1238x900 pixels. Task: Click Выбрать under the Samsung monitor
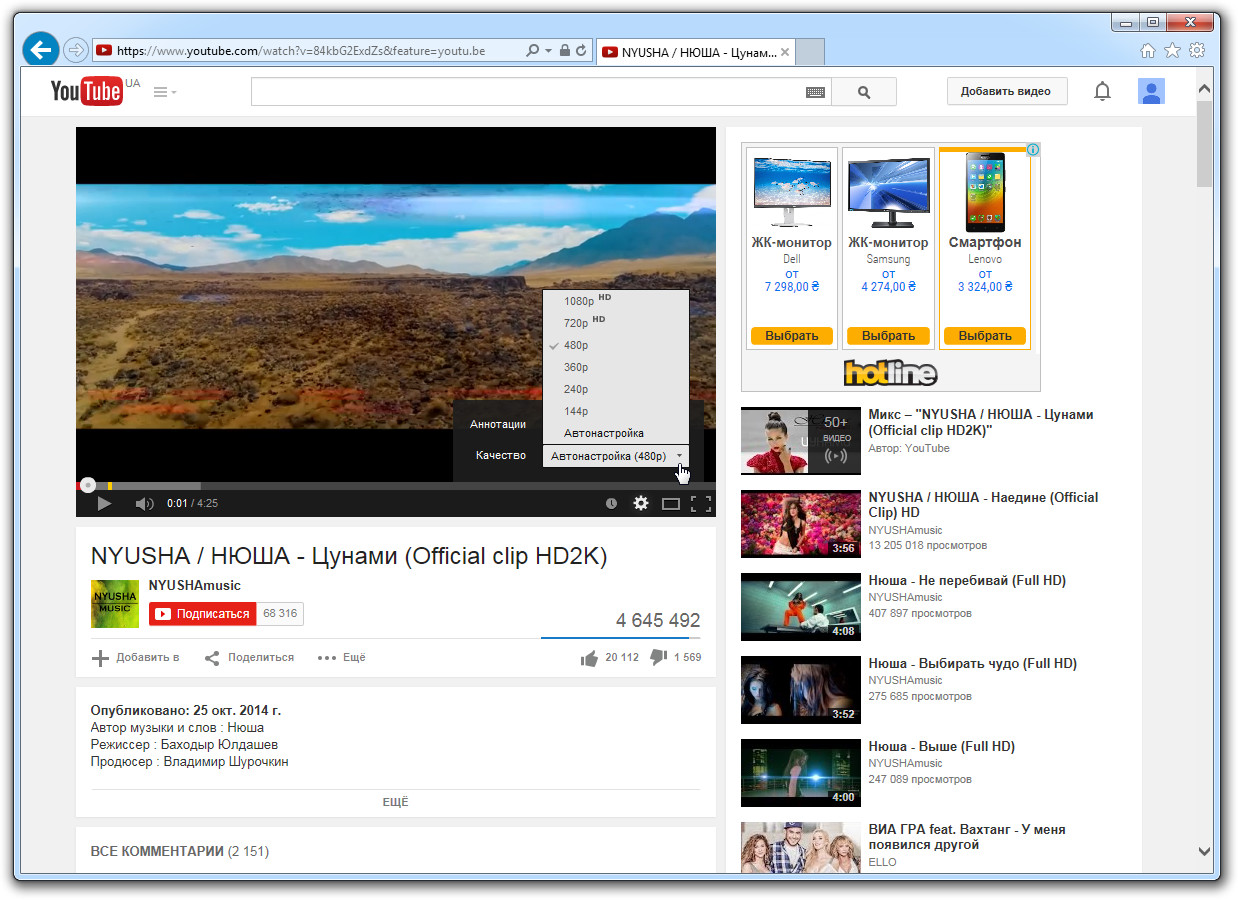pos(889,336)
